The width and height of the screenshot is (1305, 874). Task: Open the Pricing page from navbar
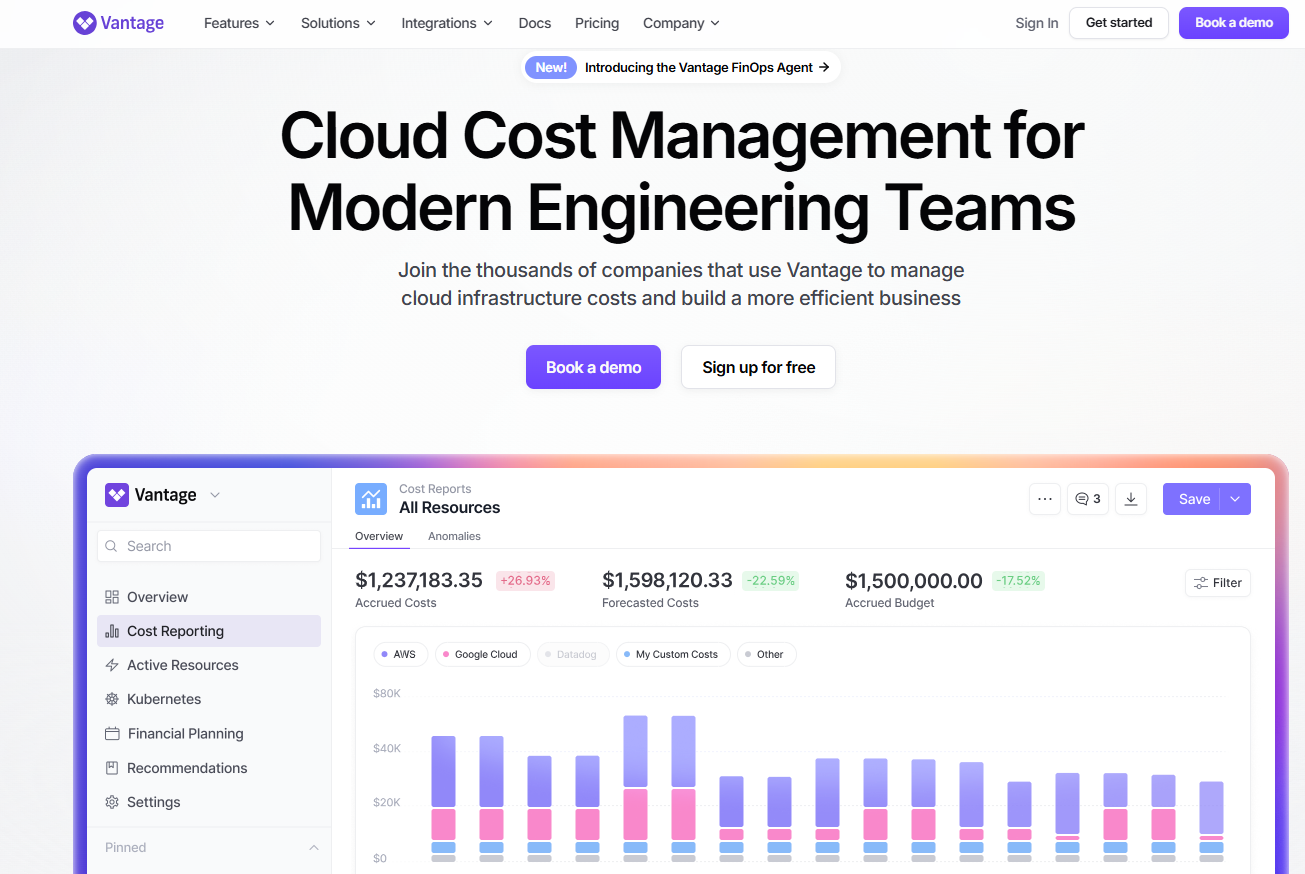point(597,23)
